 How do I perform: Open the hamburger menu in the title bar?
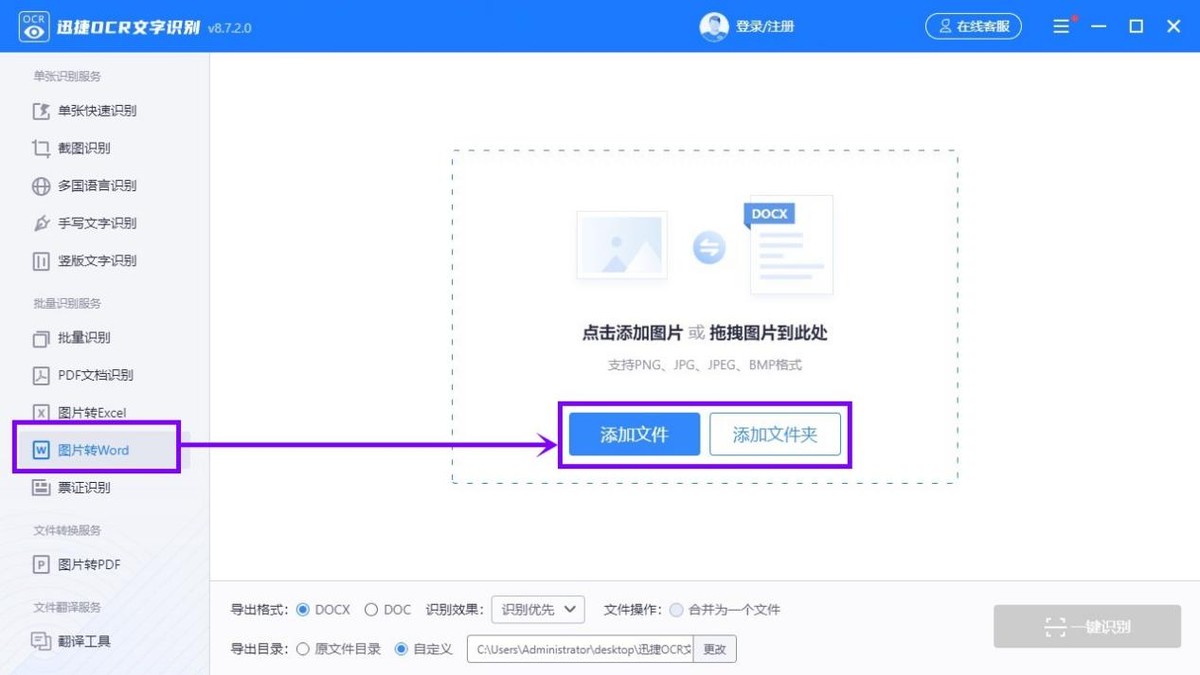coord(1061,26)
